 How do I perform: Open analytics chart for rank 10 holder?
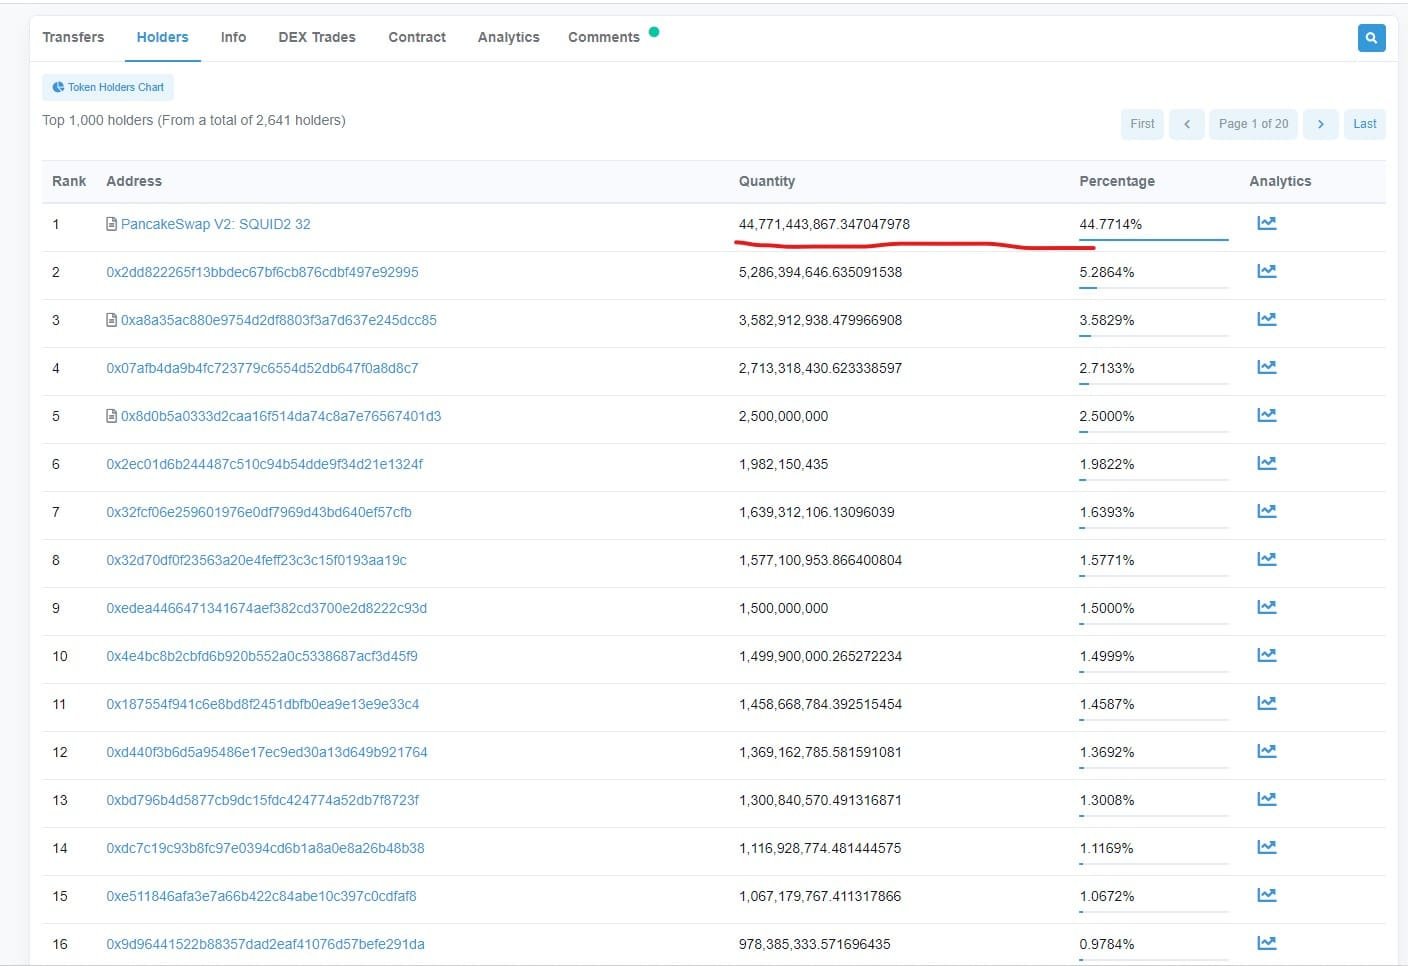tap(1266, 655)
